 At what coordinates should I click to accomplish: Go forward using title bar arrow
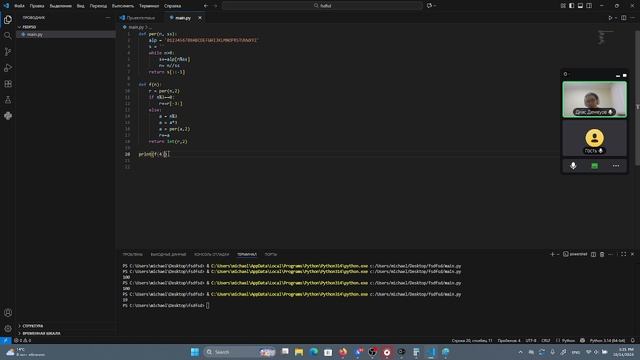(x=216, y=6)
